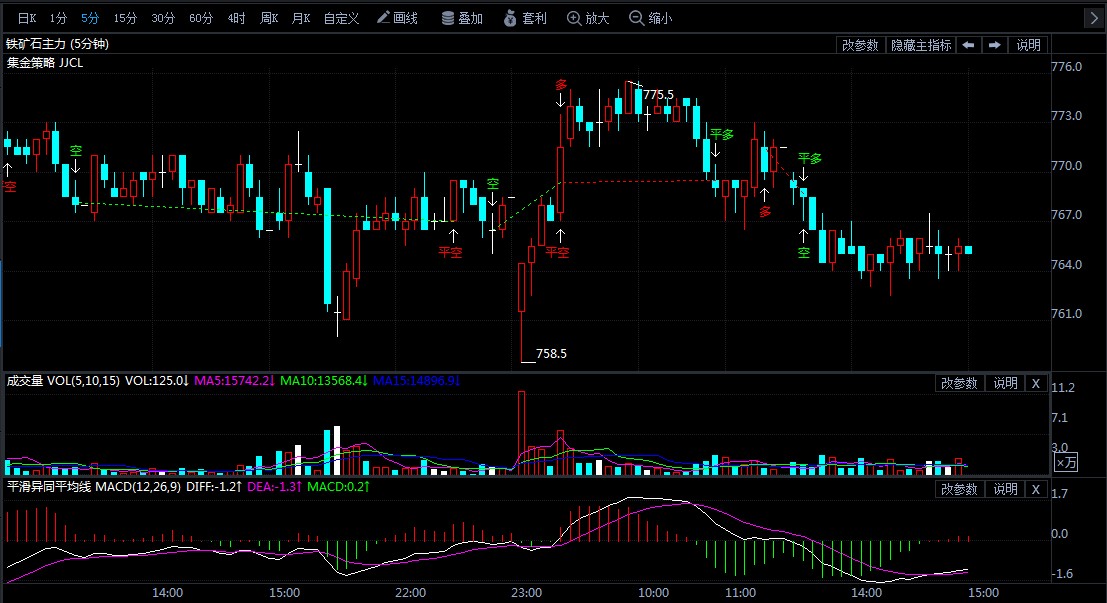Image resolution: width=1107 pixels, height=603 pixels.
Task: Close the volume VOL indicator panel
Action: [x=1036, y=383]
